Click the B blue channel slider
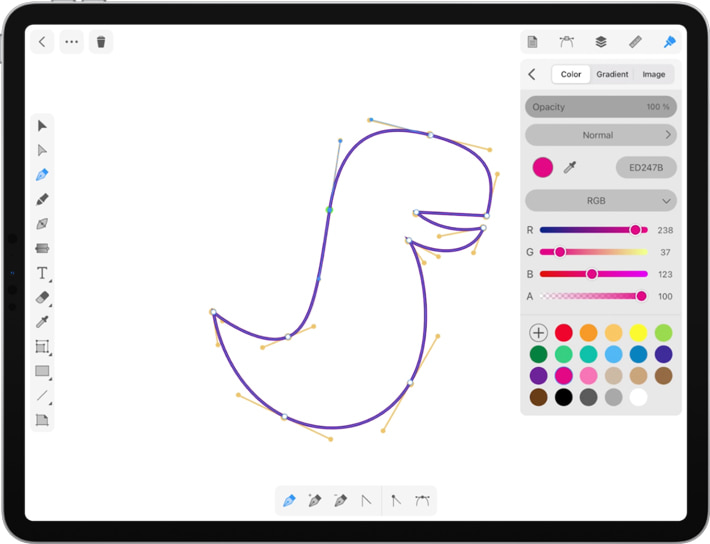This screenshot has height=544, width=710. 594,274
